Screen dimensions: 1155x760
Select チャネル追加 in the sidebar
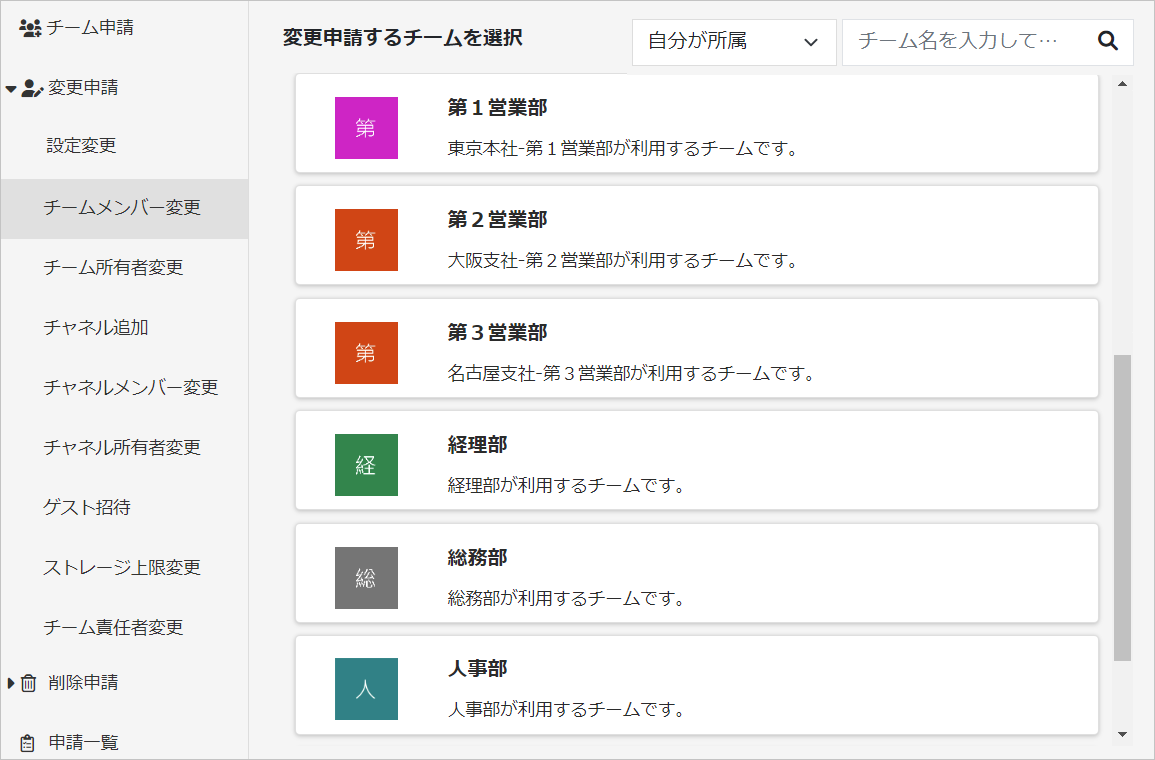(x=96, y=328)
